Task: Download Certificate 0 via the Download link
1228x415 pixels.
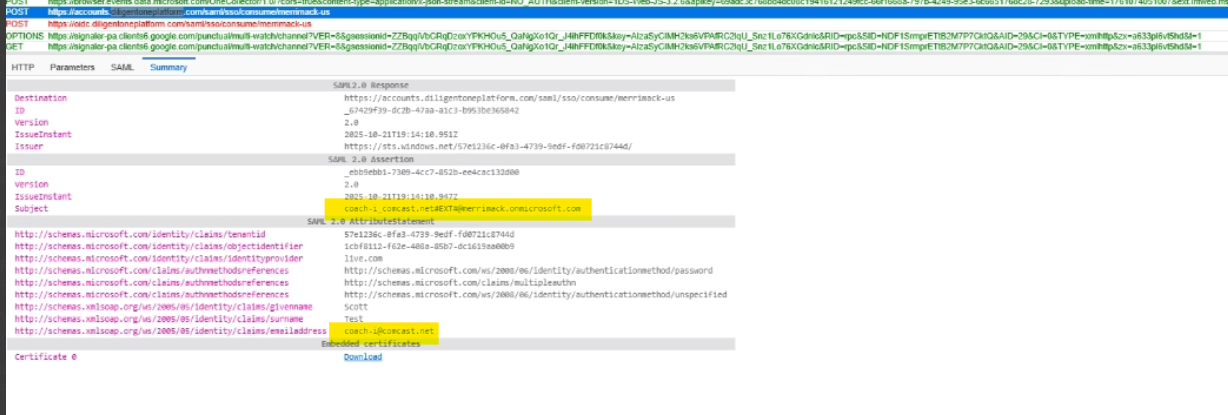Action: [x=362, y=356]
